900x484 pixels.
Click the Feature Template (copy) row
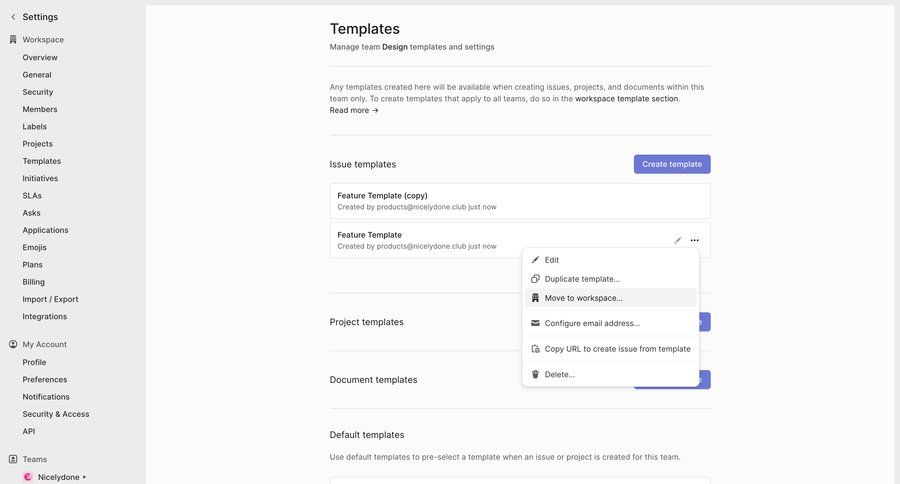520,201
